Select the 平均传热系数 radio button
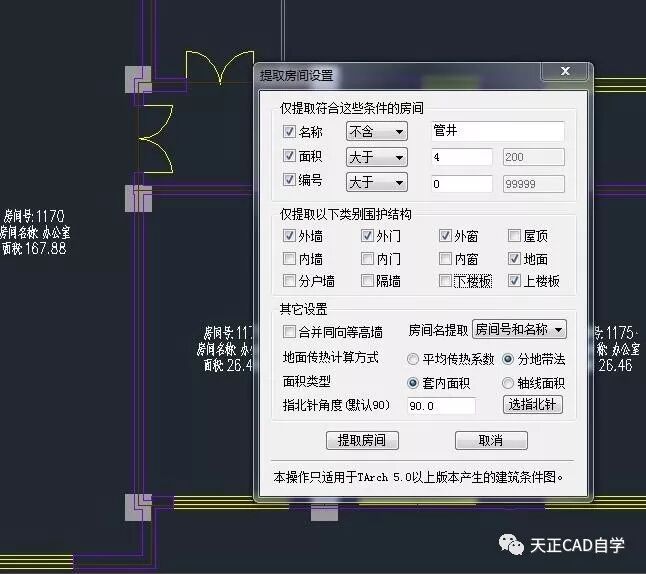This screenshot has width=646, height=574. pos(413,359)
